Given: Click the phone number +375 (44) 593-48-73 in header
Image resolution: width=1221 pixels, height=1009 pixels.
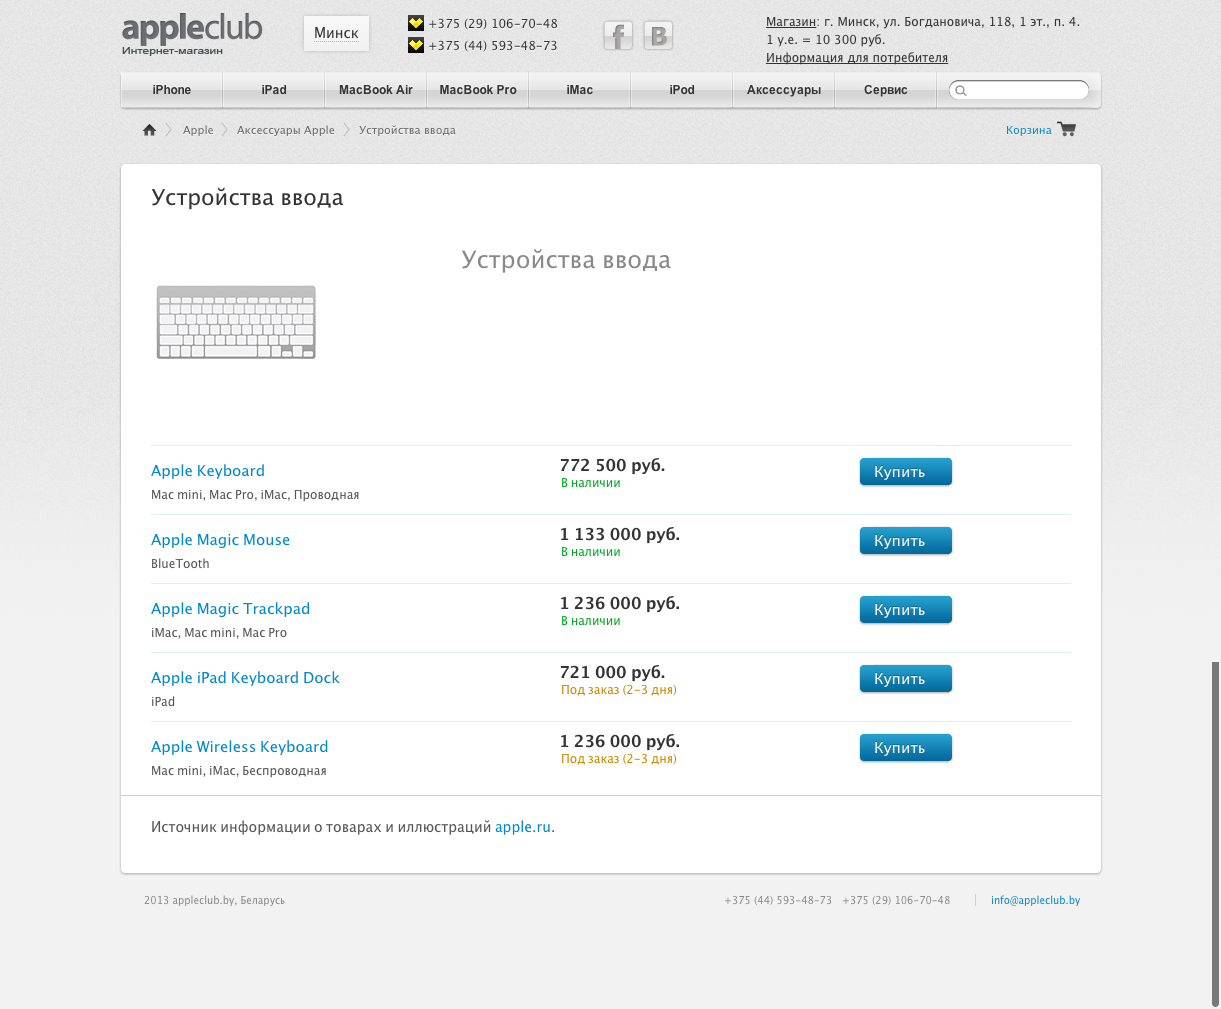Looking at the screenshot, I should point(493,46).
